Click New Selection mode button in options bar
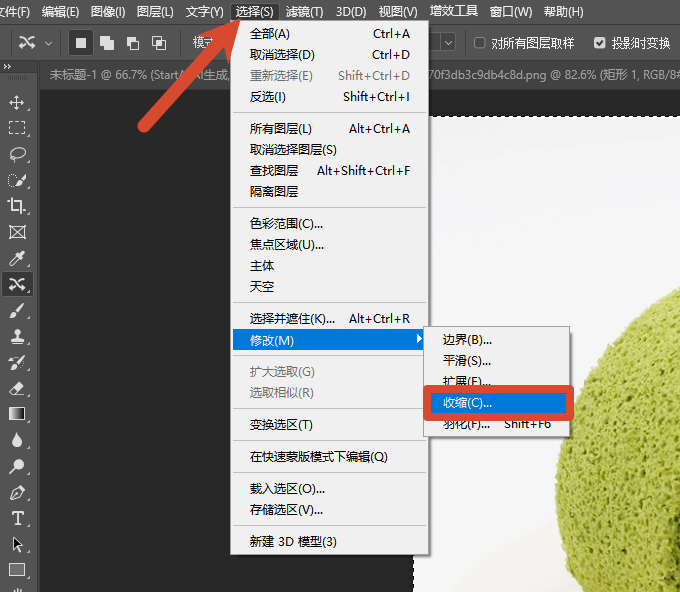The width and height of the screenshot is (680, 592). point(81,43)
